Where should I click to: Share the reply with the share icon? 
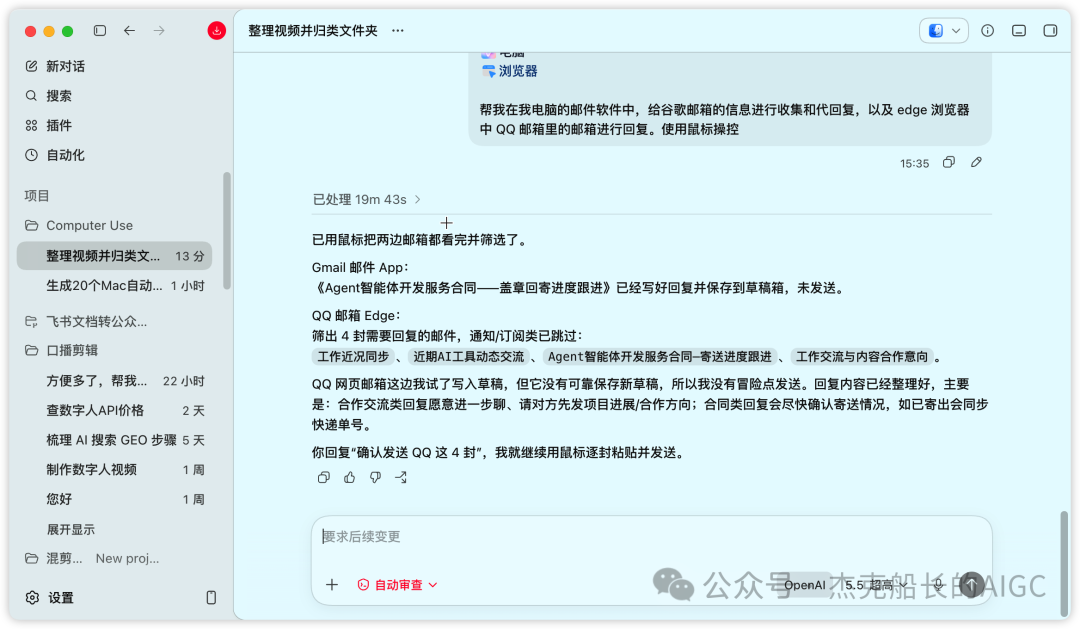coord(401,477)
